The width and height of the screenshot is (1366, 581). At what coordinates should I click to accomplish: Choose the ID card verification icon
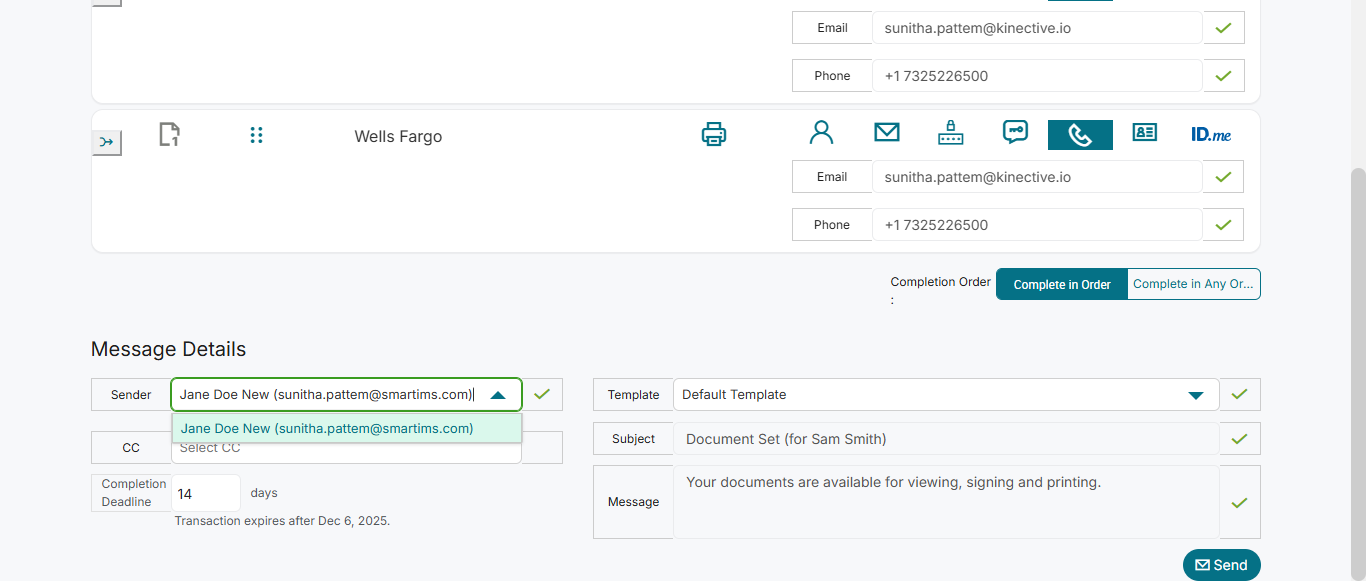point(1144,133)
